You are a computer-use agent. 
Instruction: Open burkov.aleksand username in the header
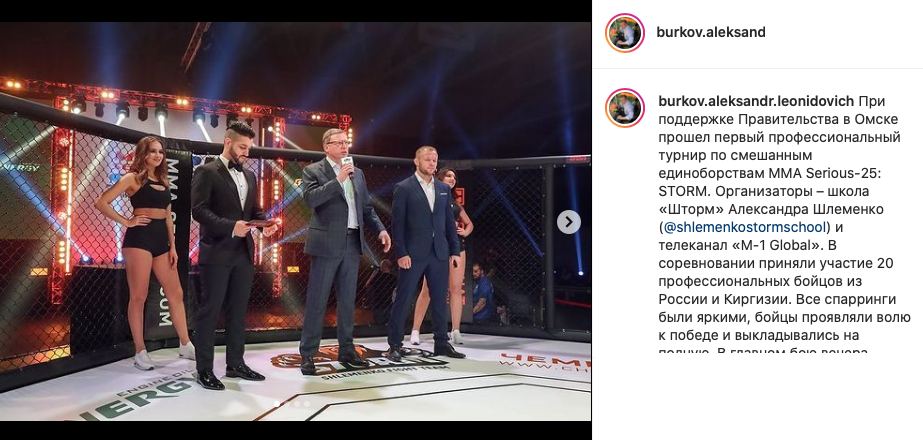coord(711,32)
